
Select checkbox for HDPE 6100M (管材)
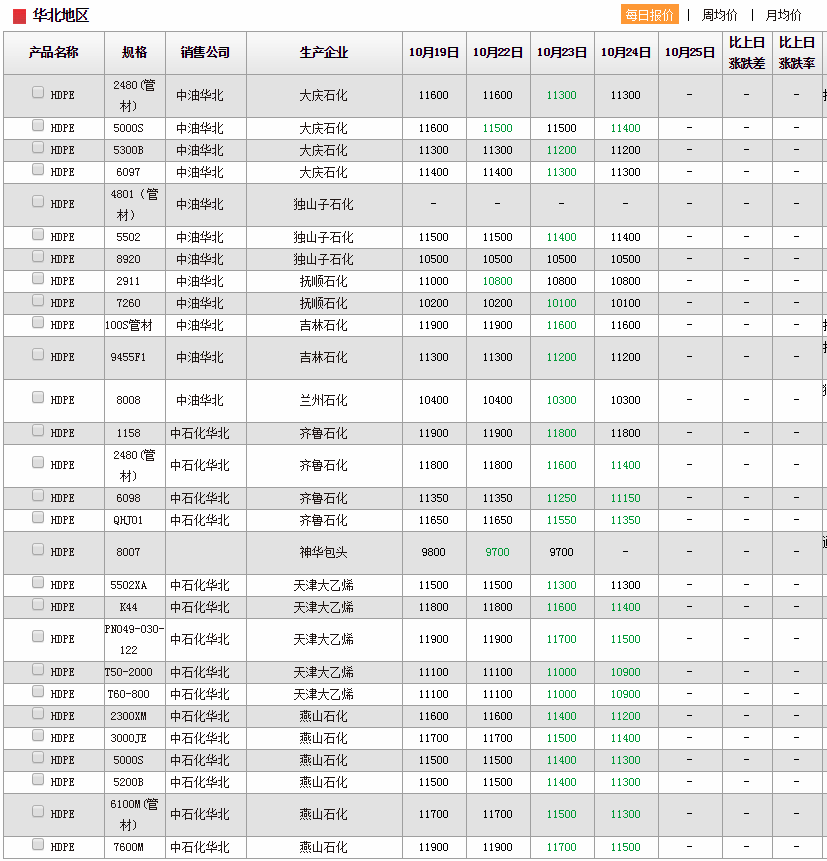(x=38, y=811)
